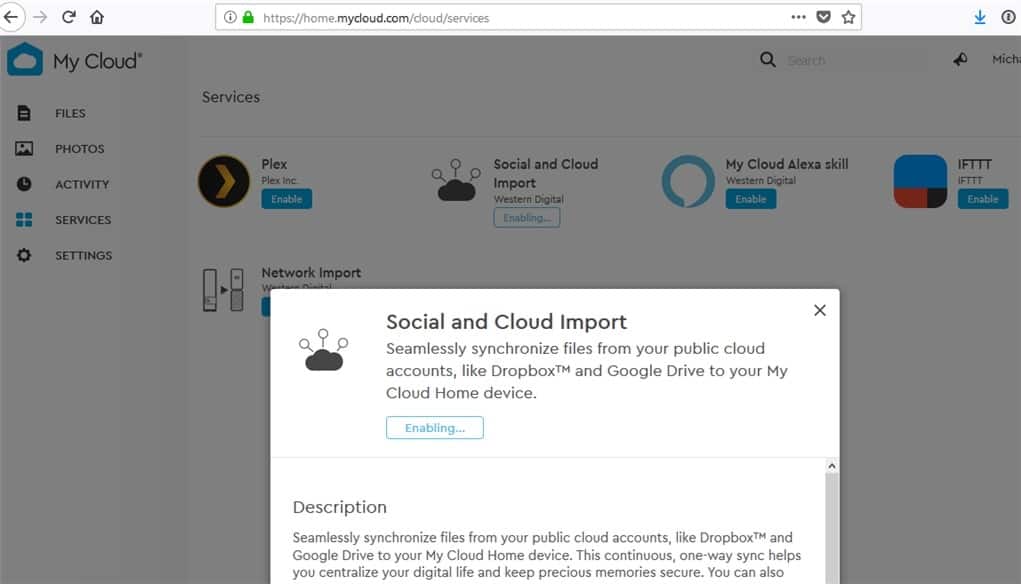Save page to Pocket icon
This screenshot has width=1021, height=584.
[x=823, y=18]
